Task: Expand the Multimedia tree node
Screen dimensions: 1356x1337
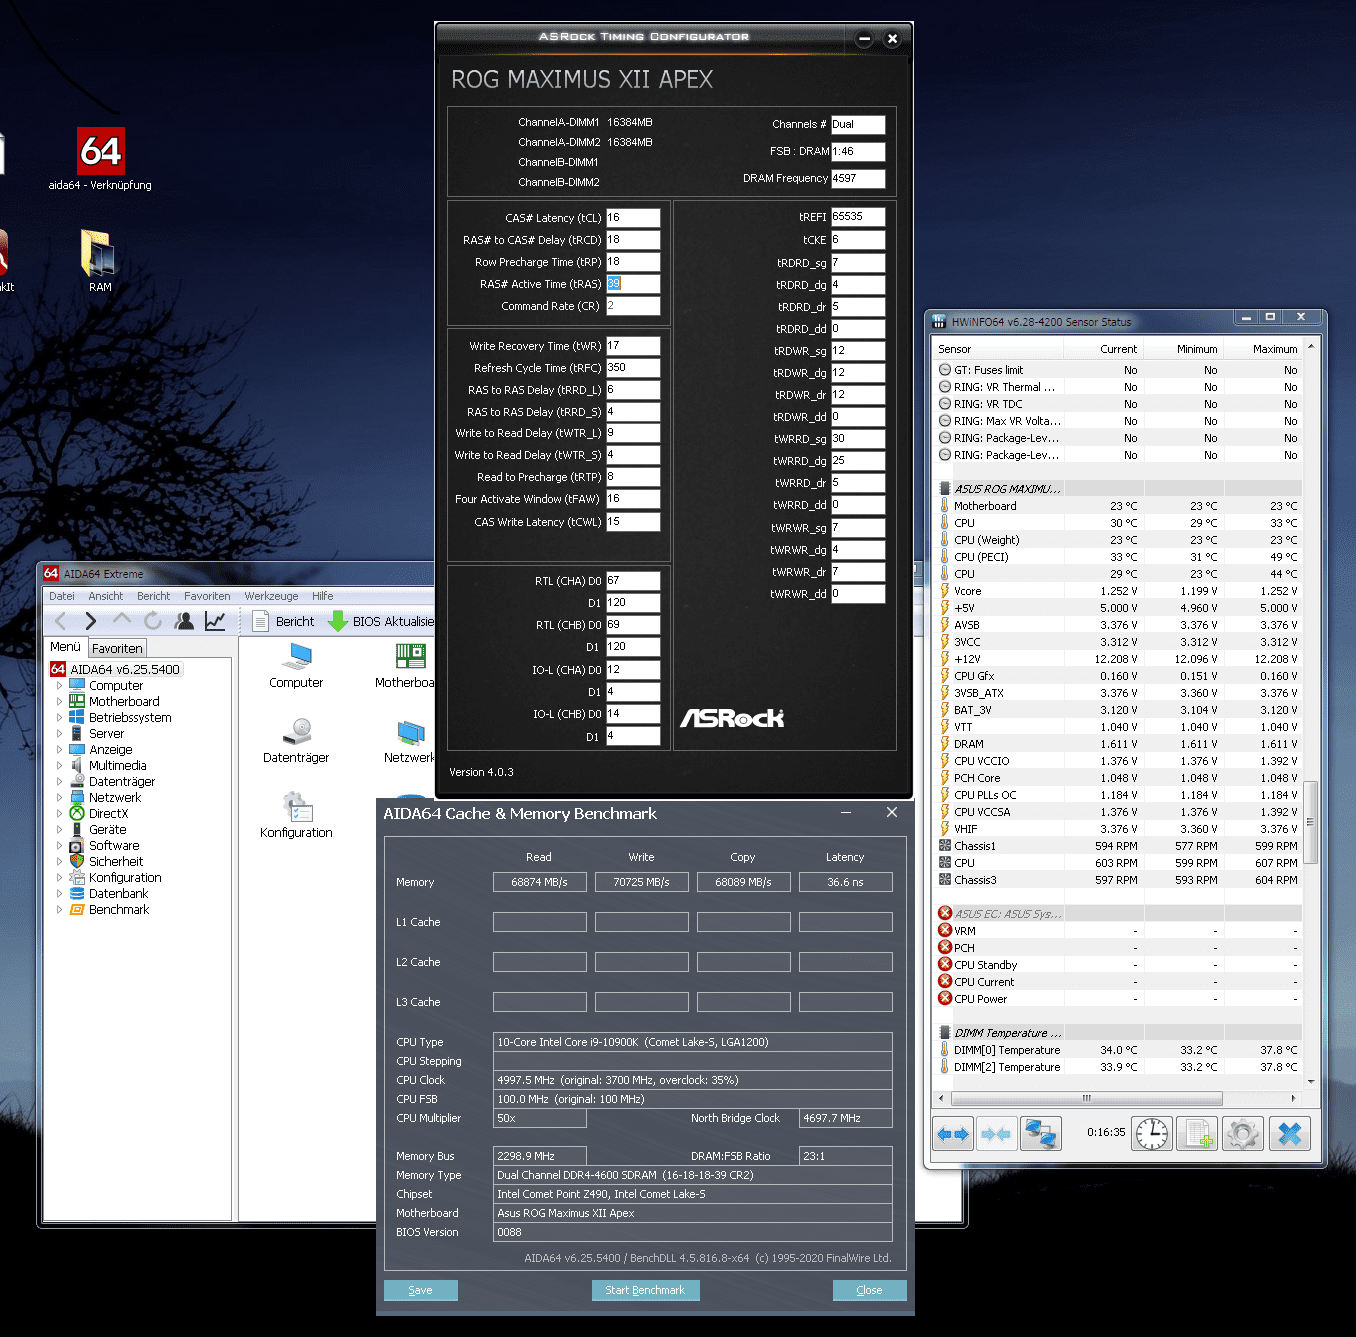Action: [59, 766]
